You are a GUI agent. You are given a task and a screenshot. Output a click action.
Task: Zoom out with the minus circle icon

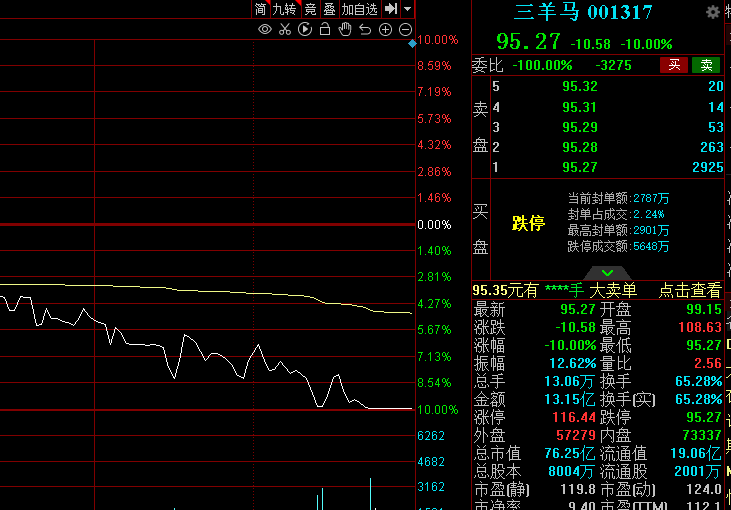[x=405, y=29]
